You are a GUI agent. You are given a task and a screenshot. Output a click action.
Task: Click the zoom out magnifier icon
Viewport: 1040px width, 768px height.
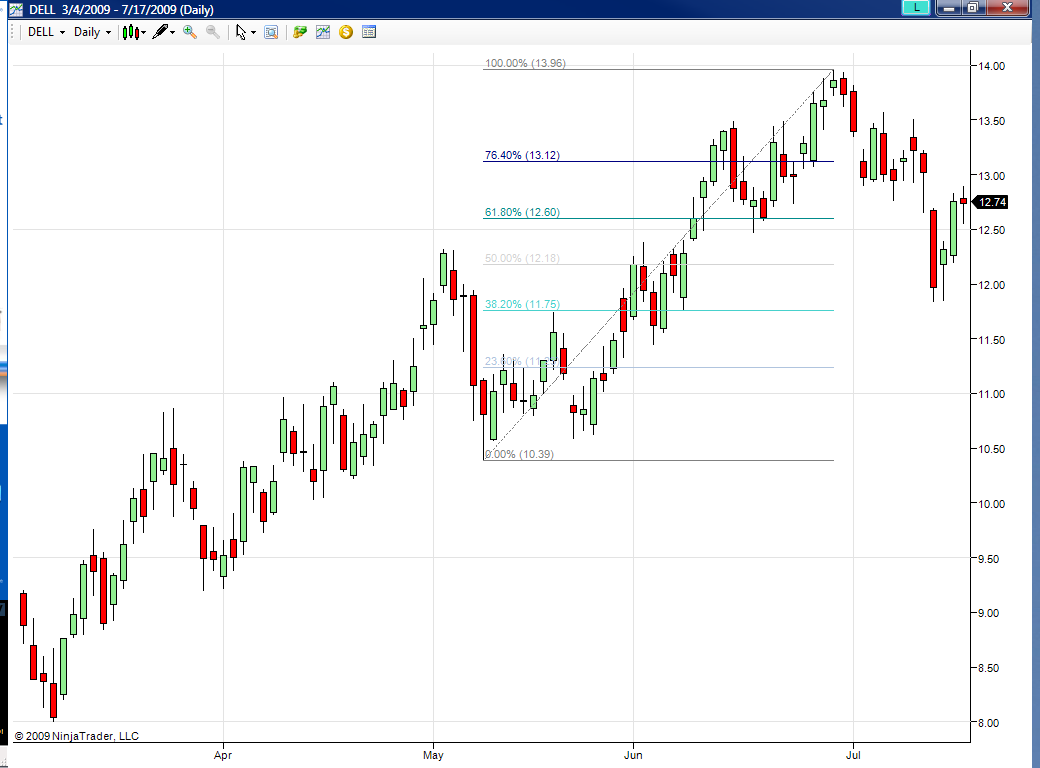coord(213,32)
